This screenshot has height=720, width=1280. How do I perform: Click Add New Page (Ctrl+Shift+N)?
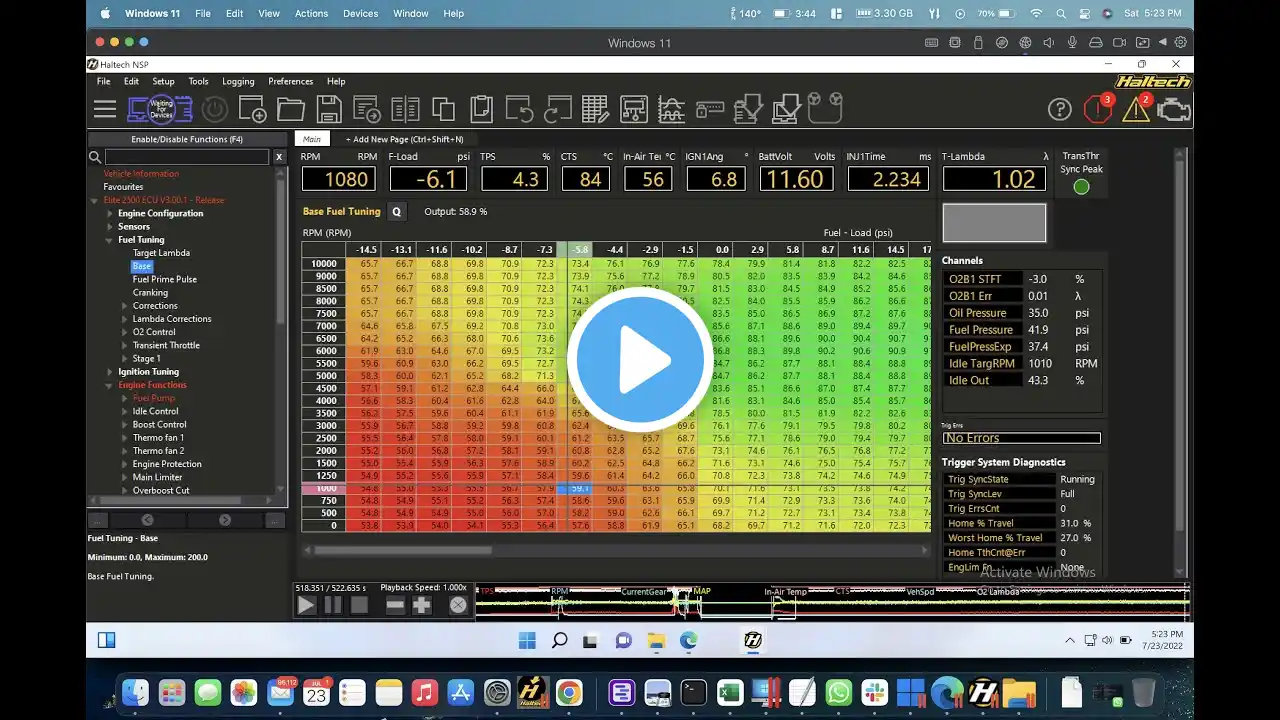point(404,139)
